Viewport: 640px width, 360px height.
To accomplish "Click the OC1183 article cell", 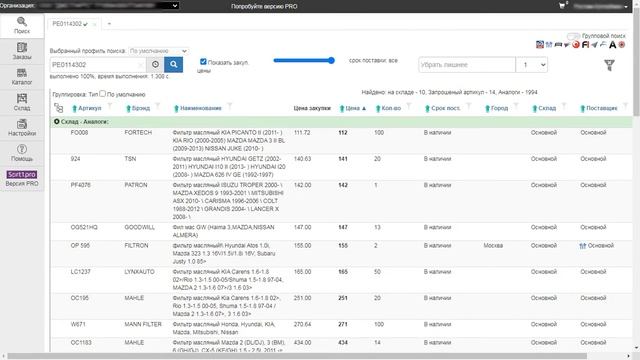I will [x=81, y=343].
